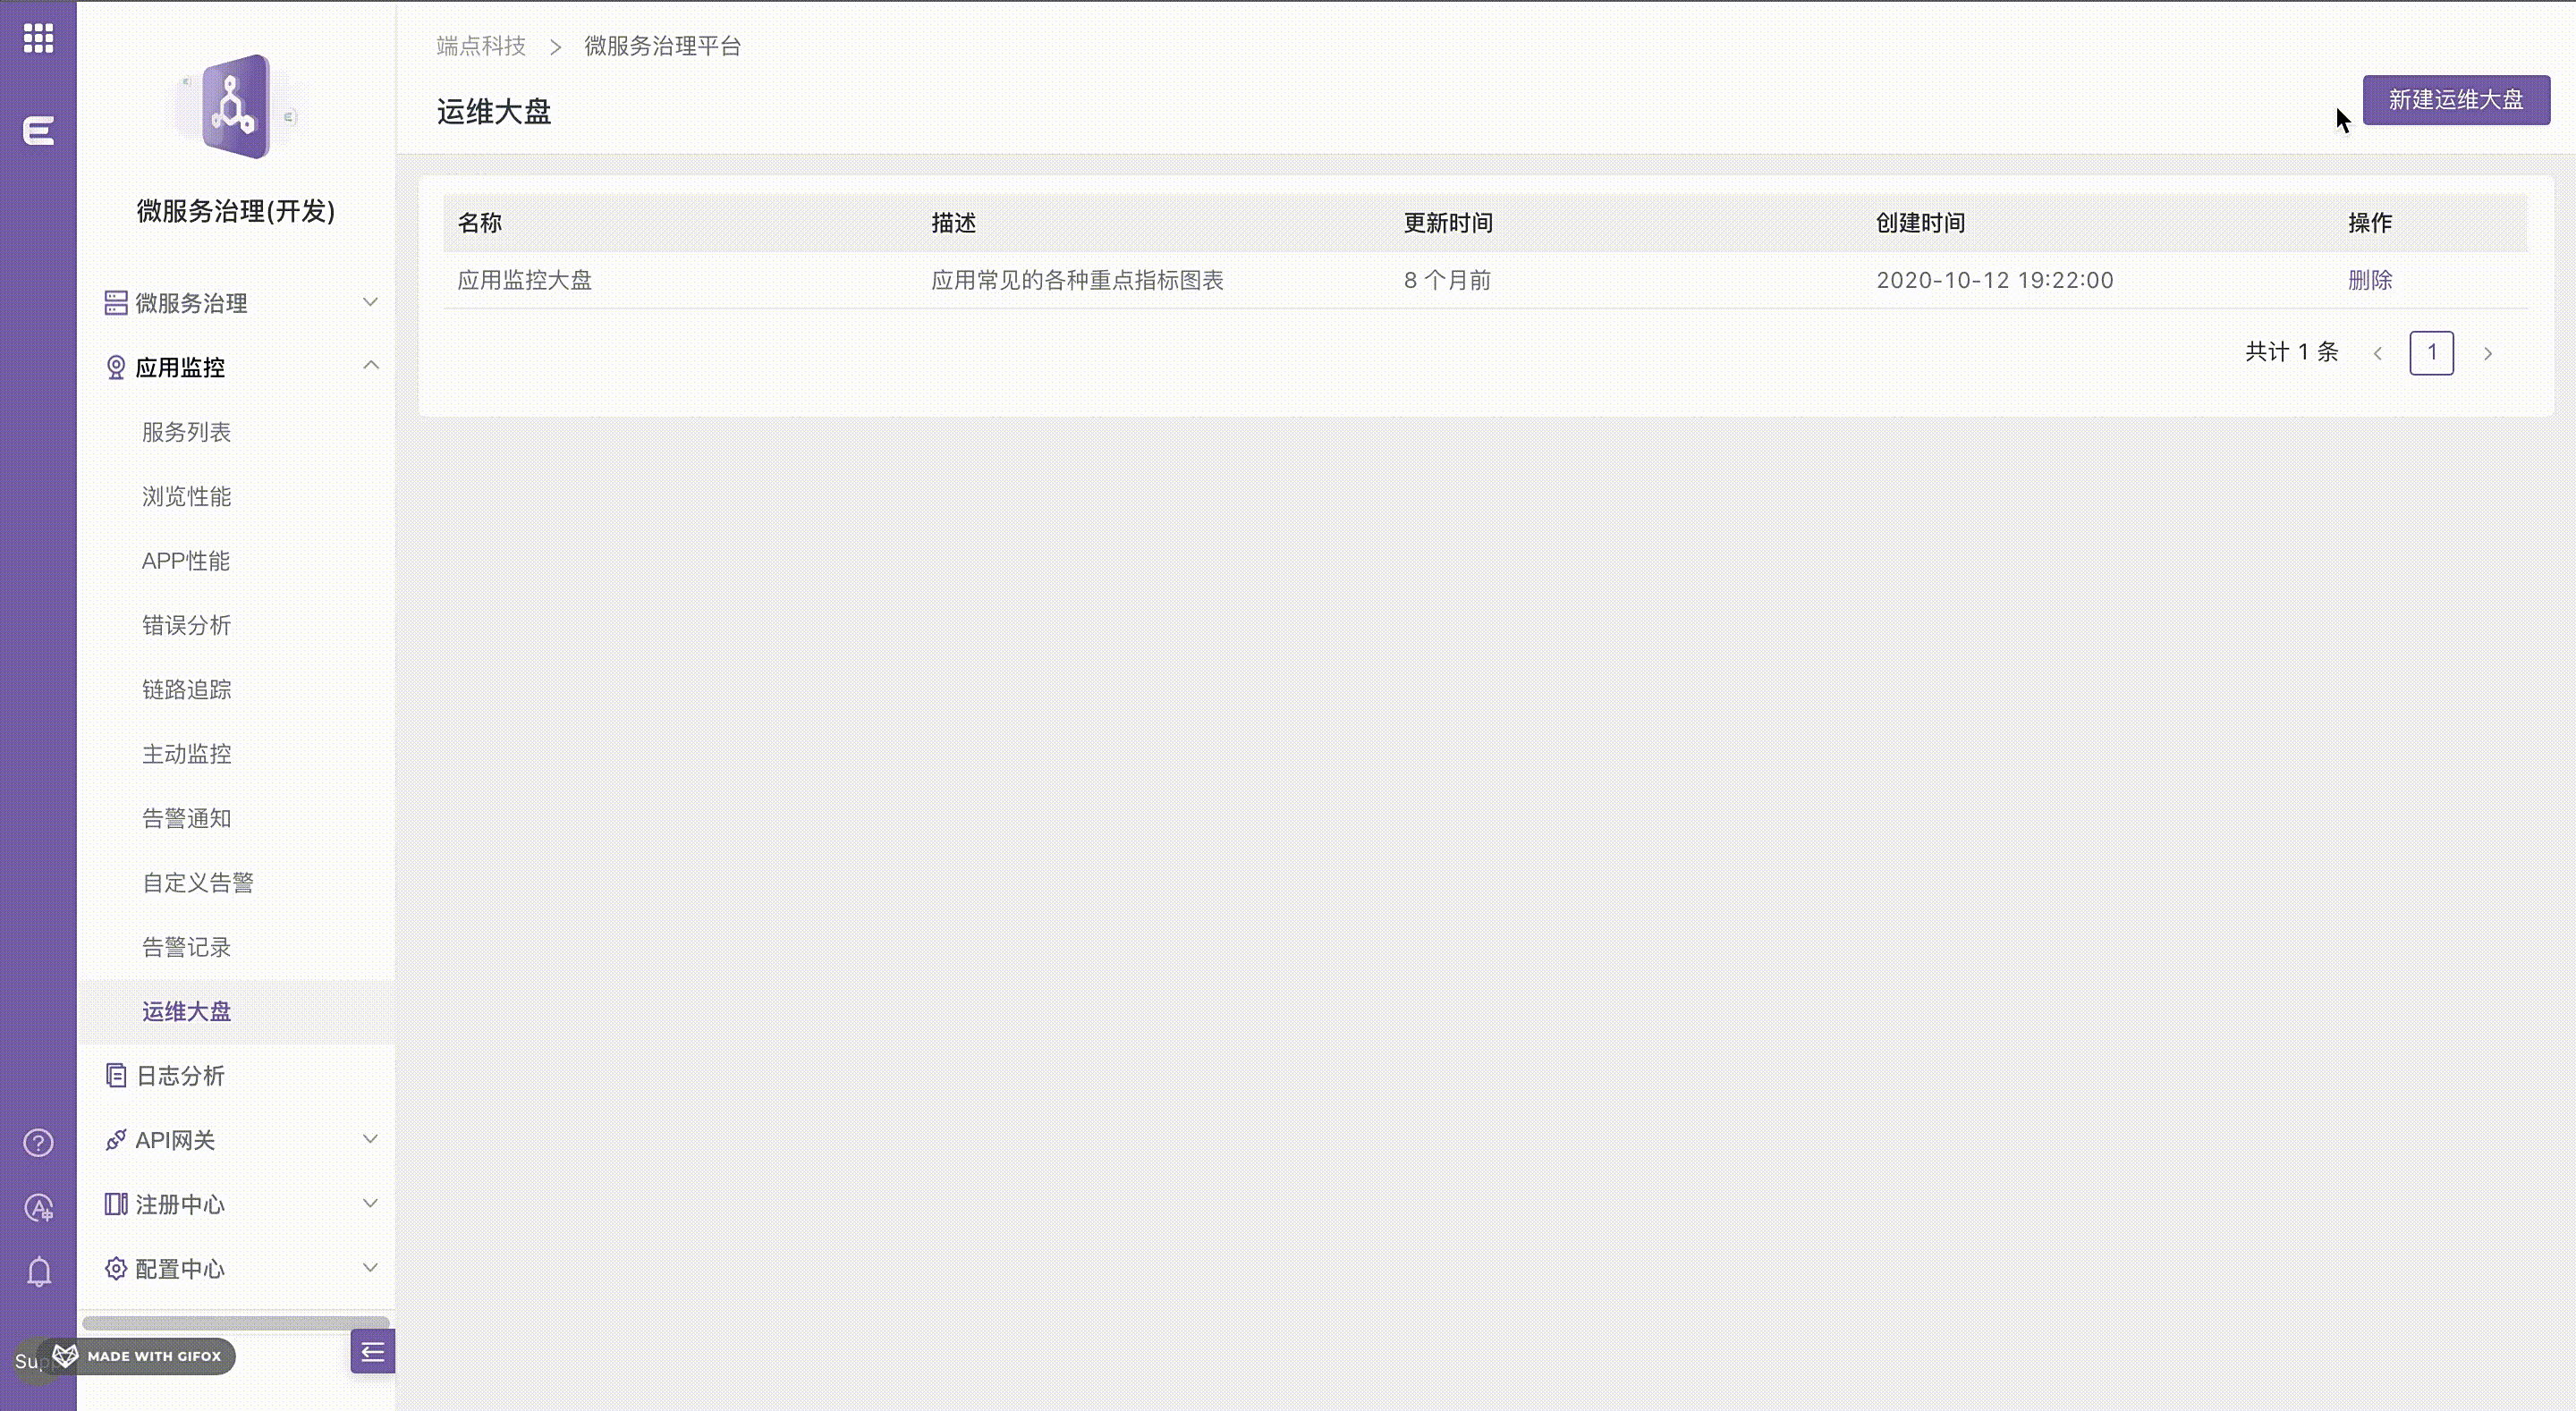Click the 新建运维大盘 button
The height and width of the screenshot is (1411, 2576).
2455,100
